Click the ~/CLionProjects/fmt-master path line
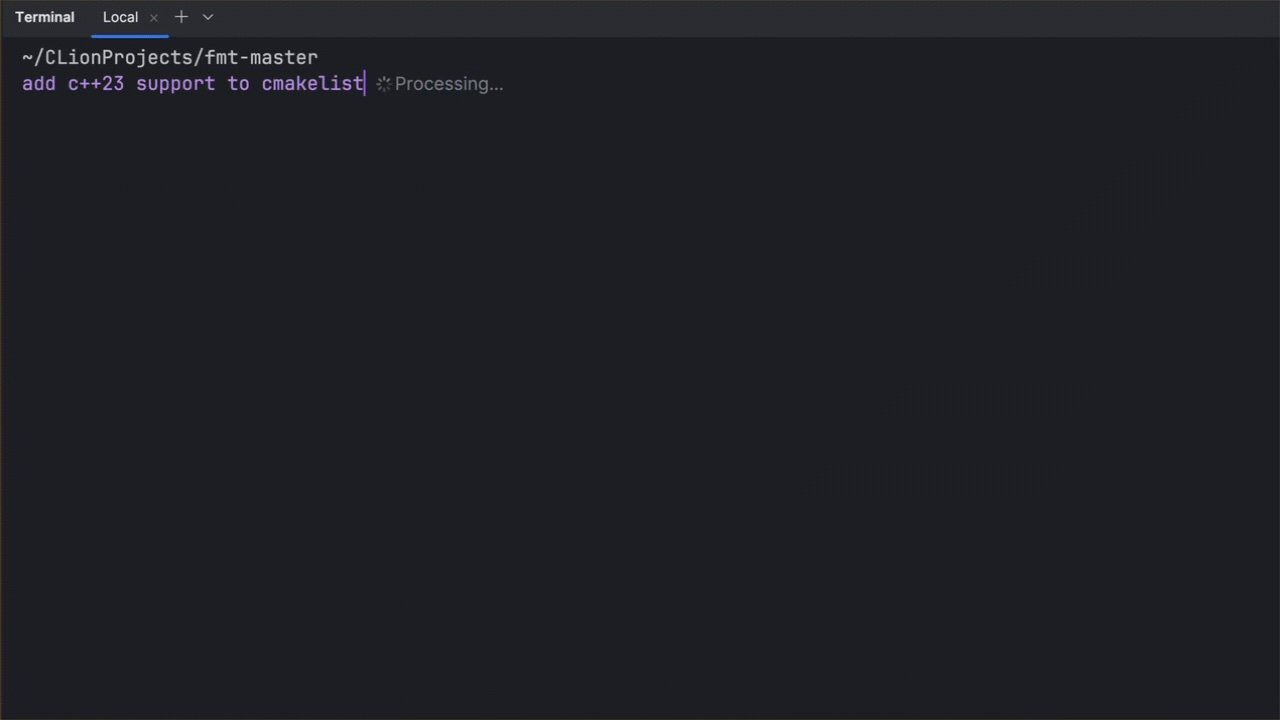Screen dimensions: 1280x720 click(170, 58)
